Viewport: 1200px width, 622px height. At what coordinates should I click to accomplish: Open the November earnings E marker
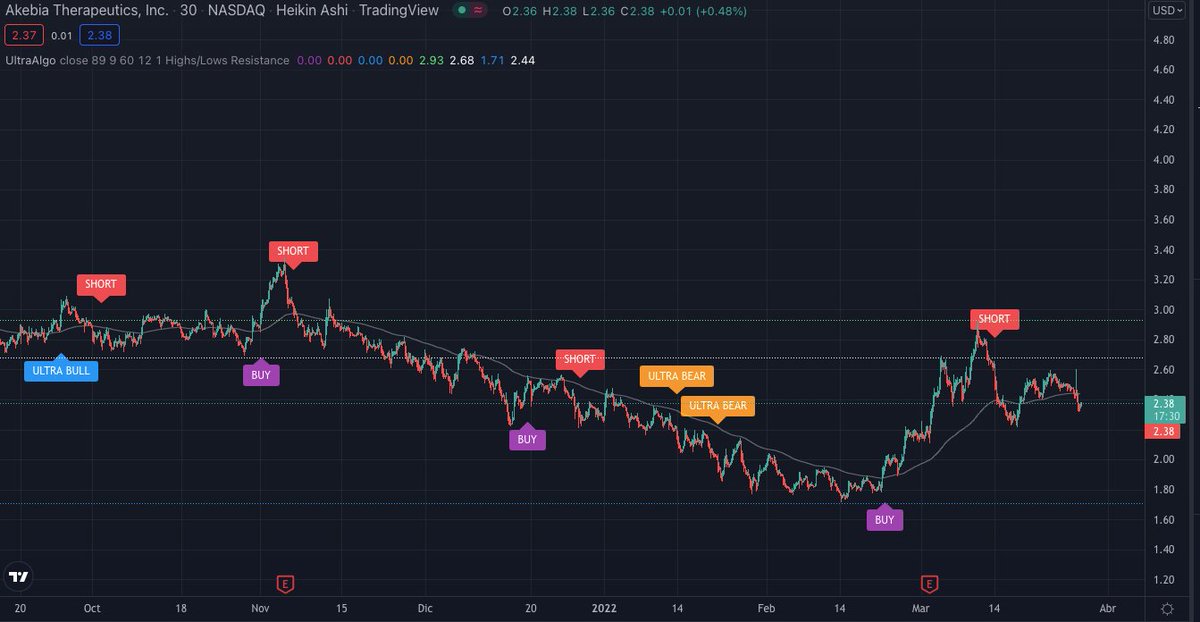pyautogui.click(x=285, y=582)
